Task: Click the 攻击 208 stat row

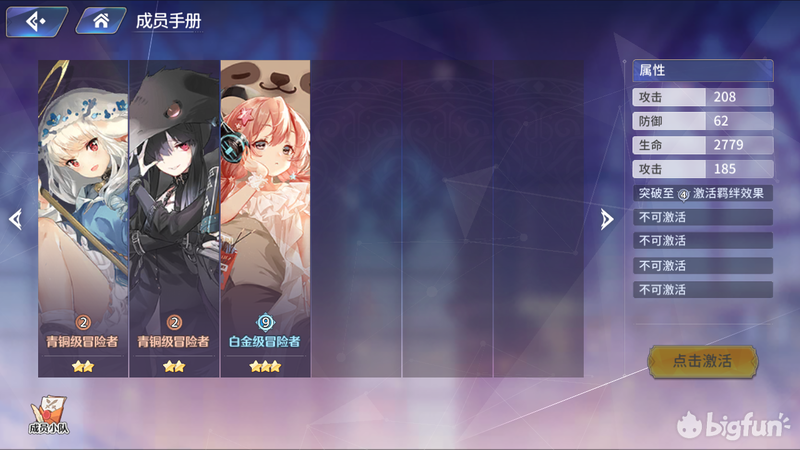Action: click(703, 97)
